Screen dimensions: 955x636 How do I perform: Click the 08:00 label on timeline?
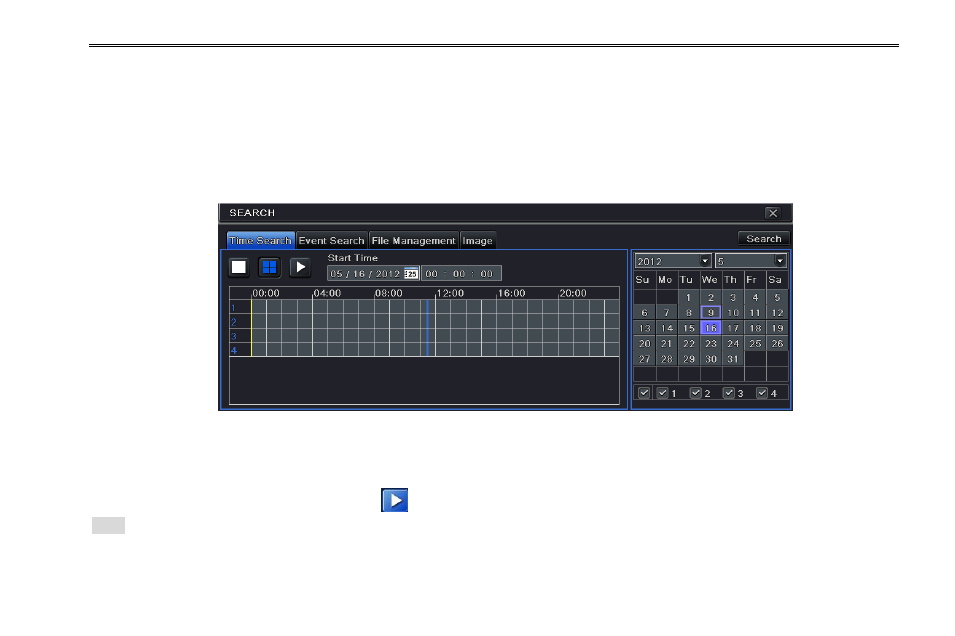[389, 293]
